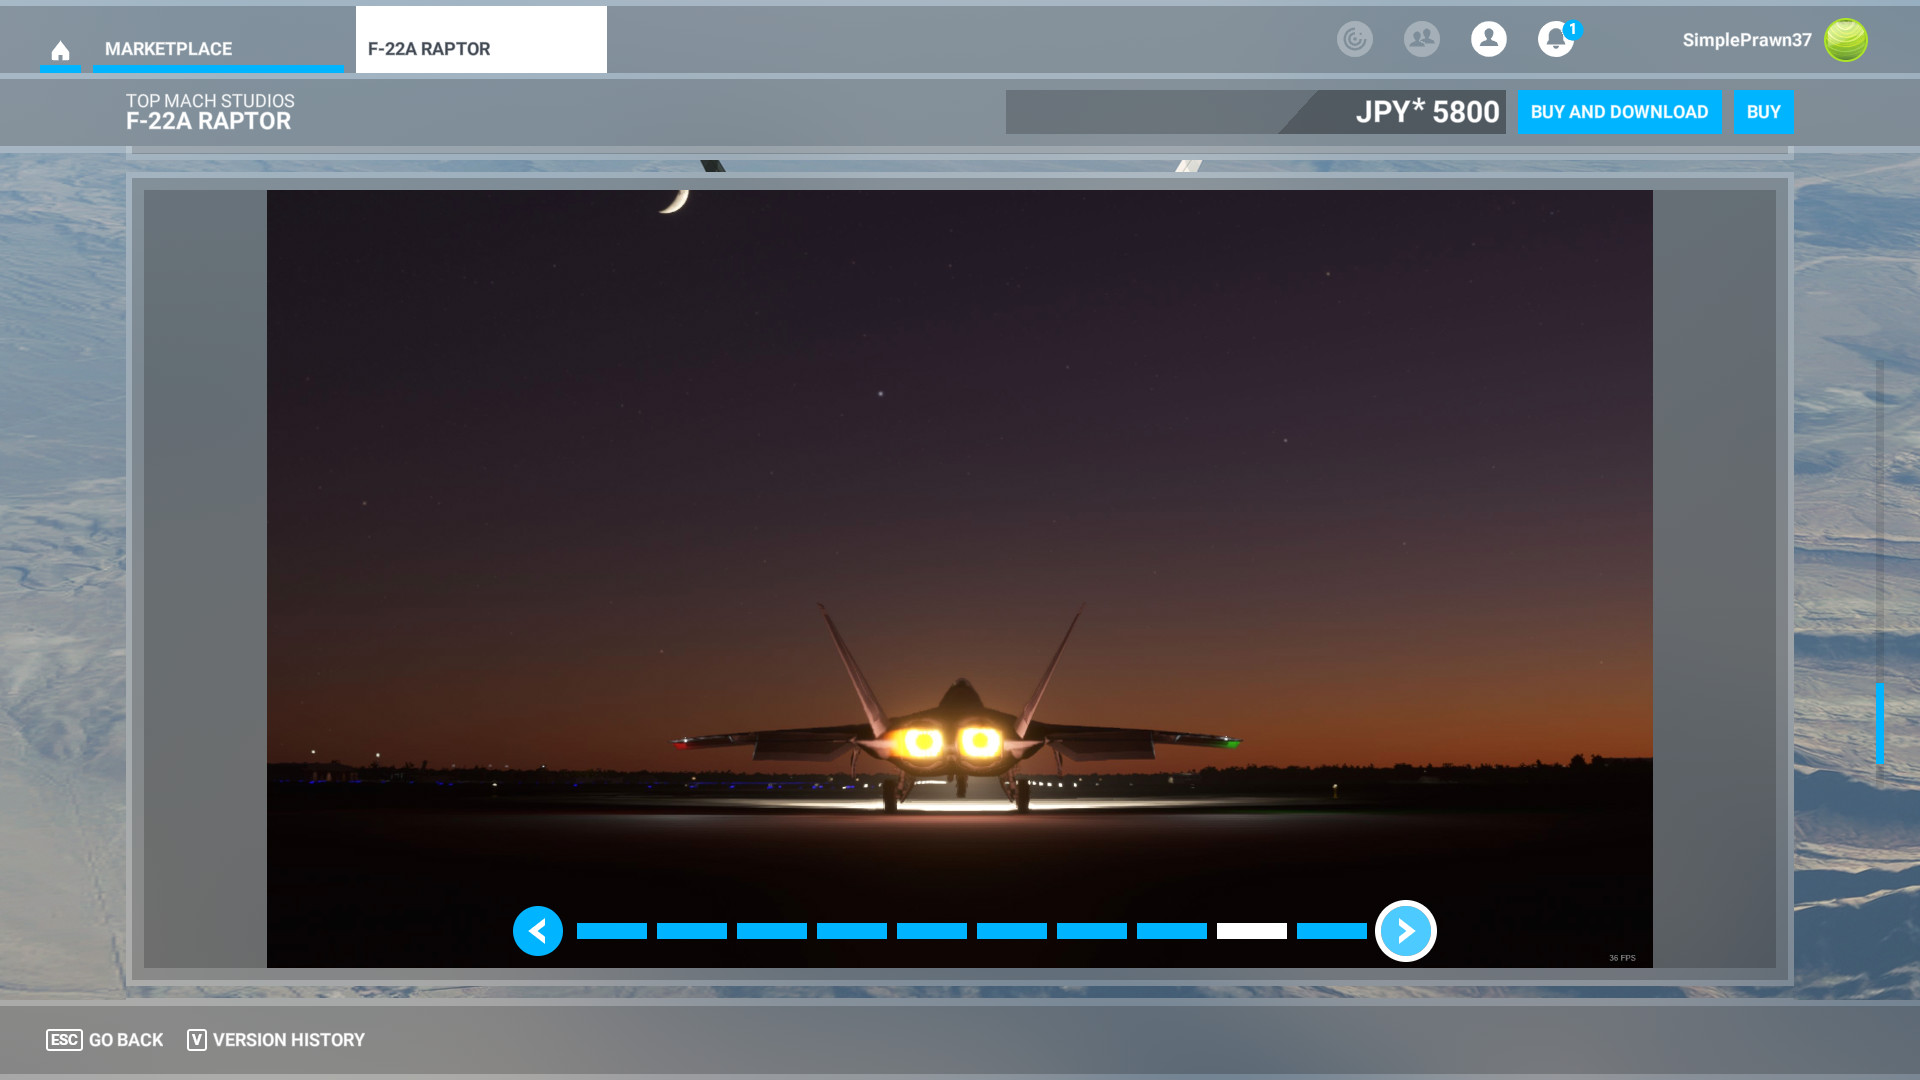Image resolution: width=1920 pixels, height=1080 pixels.
Task: Open Version History
Action: click(276, 1040)
